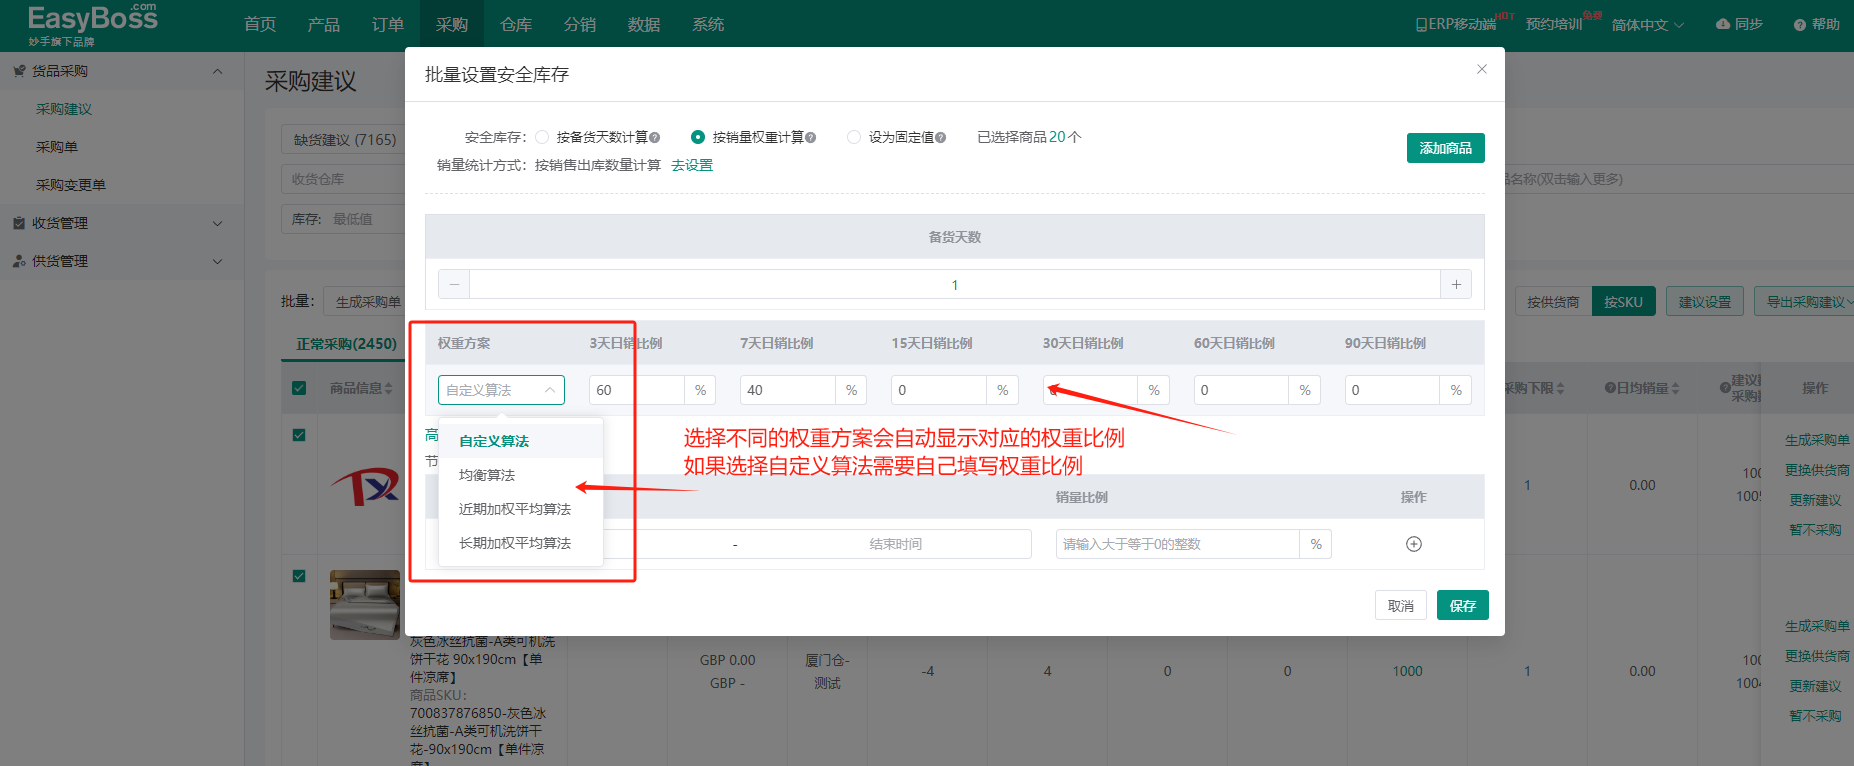Screen dimensions: 1854x766
Task: Increase stocking days with plus button
Action: click(1456, 285)
